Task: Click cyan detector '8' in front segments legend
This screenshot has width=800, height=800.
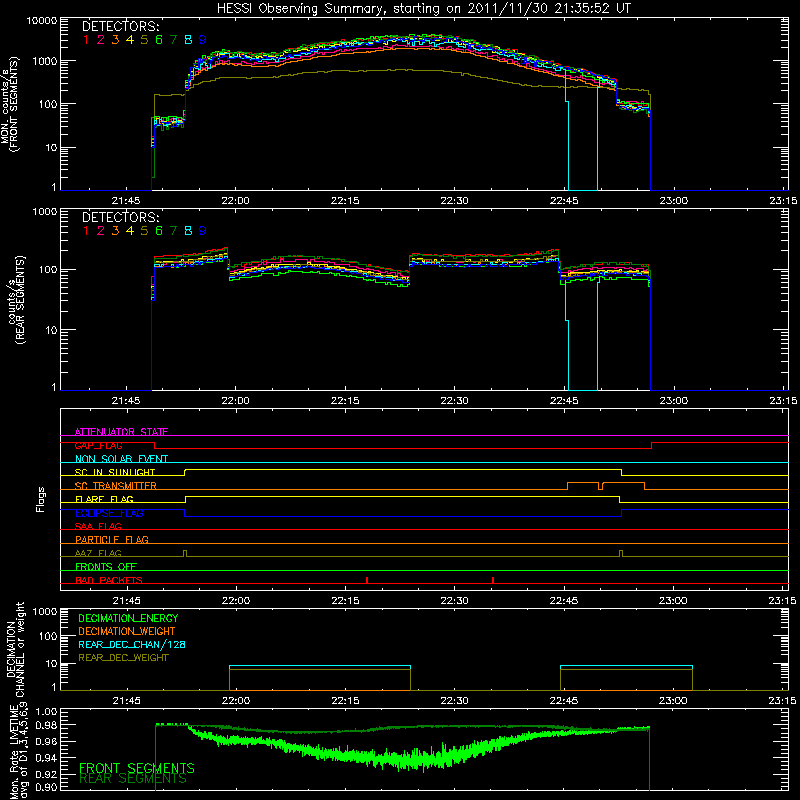Action: (x=188, y=40)
